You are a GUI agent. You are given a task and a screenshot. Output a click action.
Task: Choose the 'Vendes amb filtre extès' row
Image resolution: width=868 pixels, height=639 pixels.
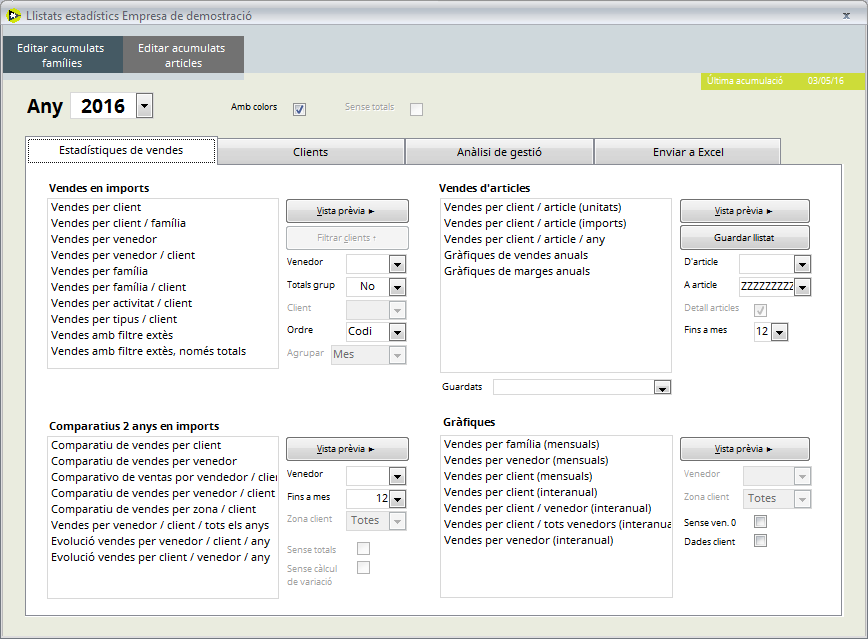tap(163, 336)
